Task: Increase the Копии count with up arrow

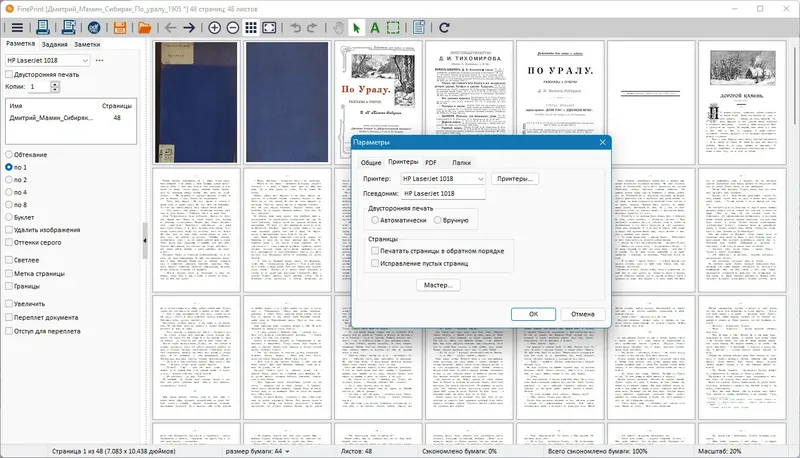Action: (55, 84)
